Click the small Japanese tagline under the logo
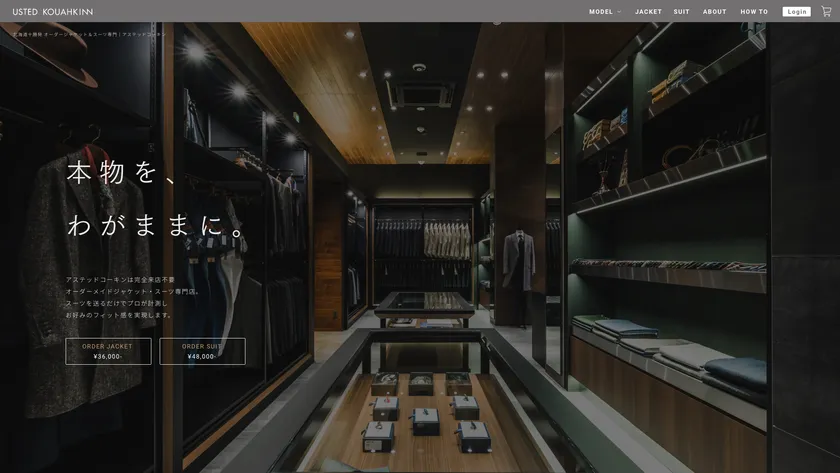 [x=89, y=34]
